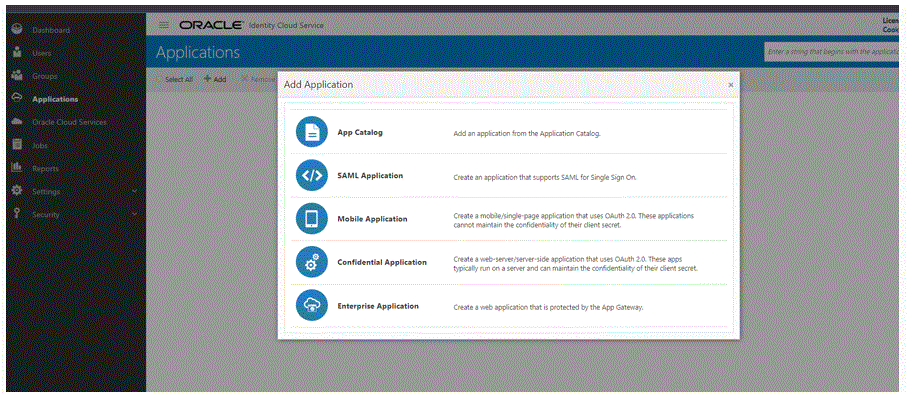Choose Confidential Application option label
Screen dimensions: 908x397
pyautogui.click(x=382, y=262)
